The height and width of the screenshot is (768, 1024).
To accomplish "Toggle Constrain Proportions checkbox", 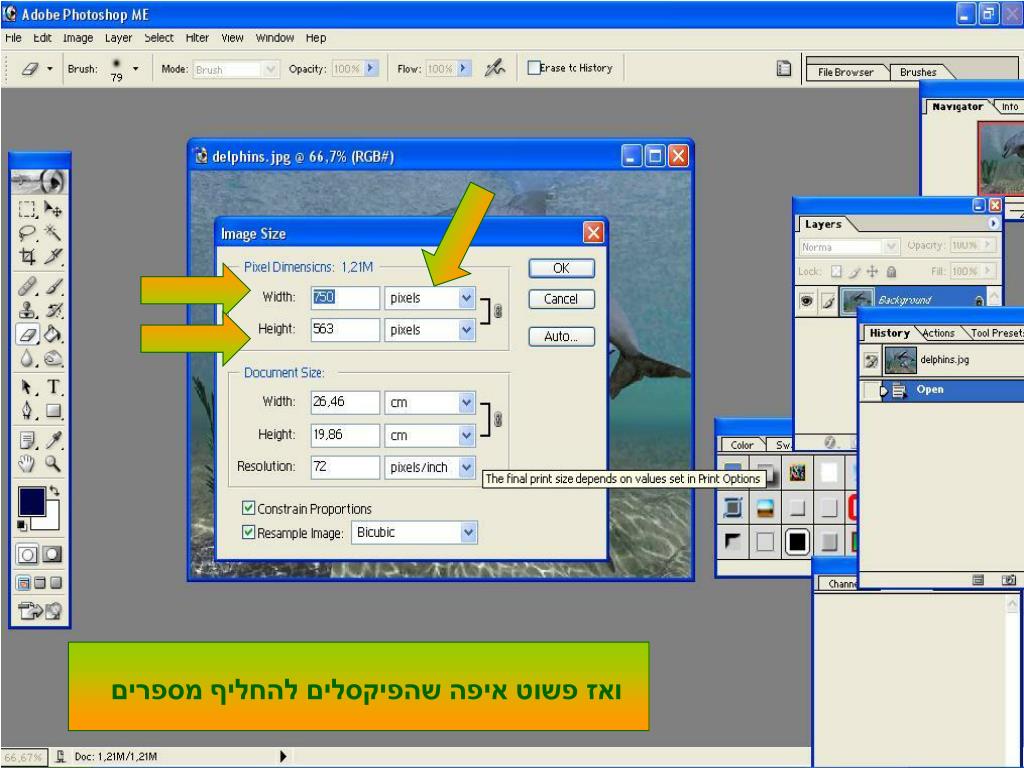I will [248, 508].
